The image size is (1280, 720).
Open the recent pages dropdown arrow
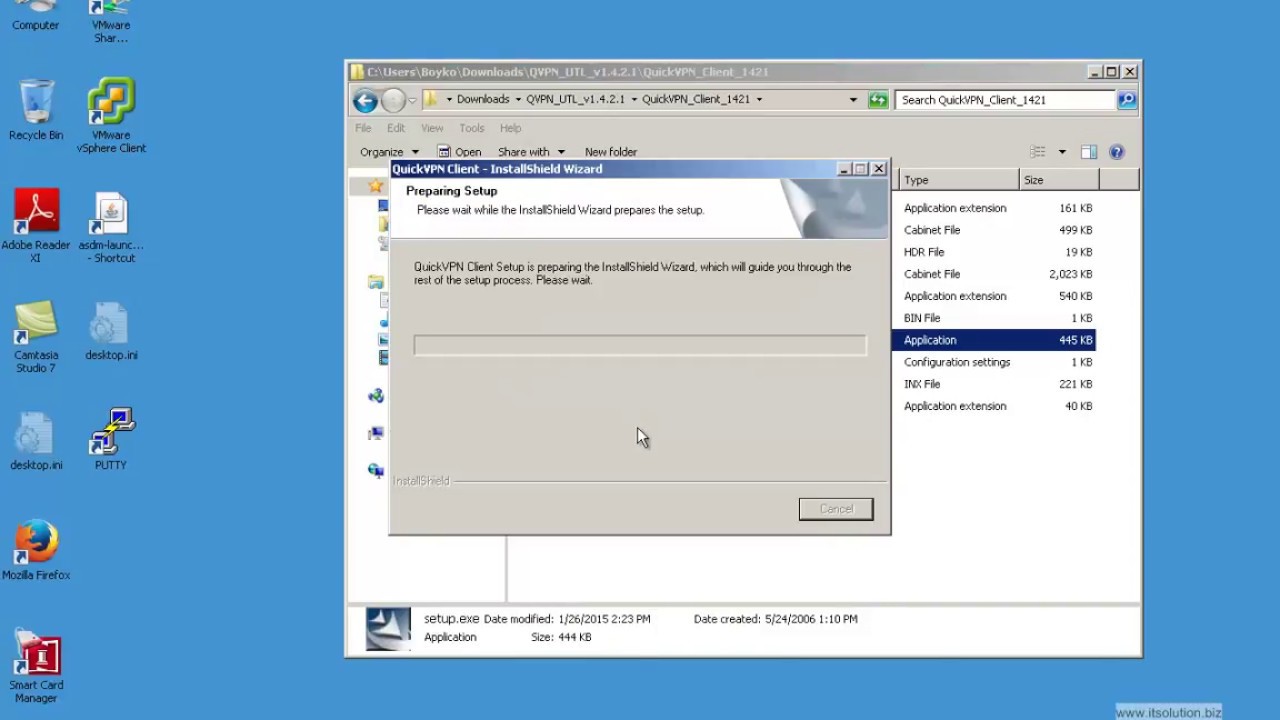[412, 100]
